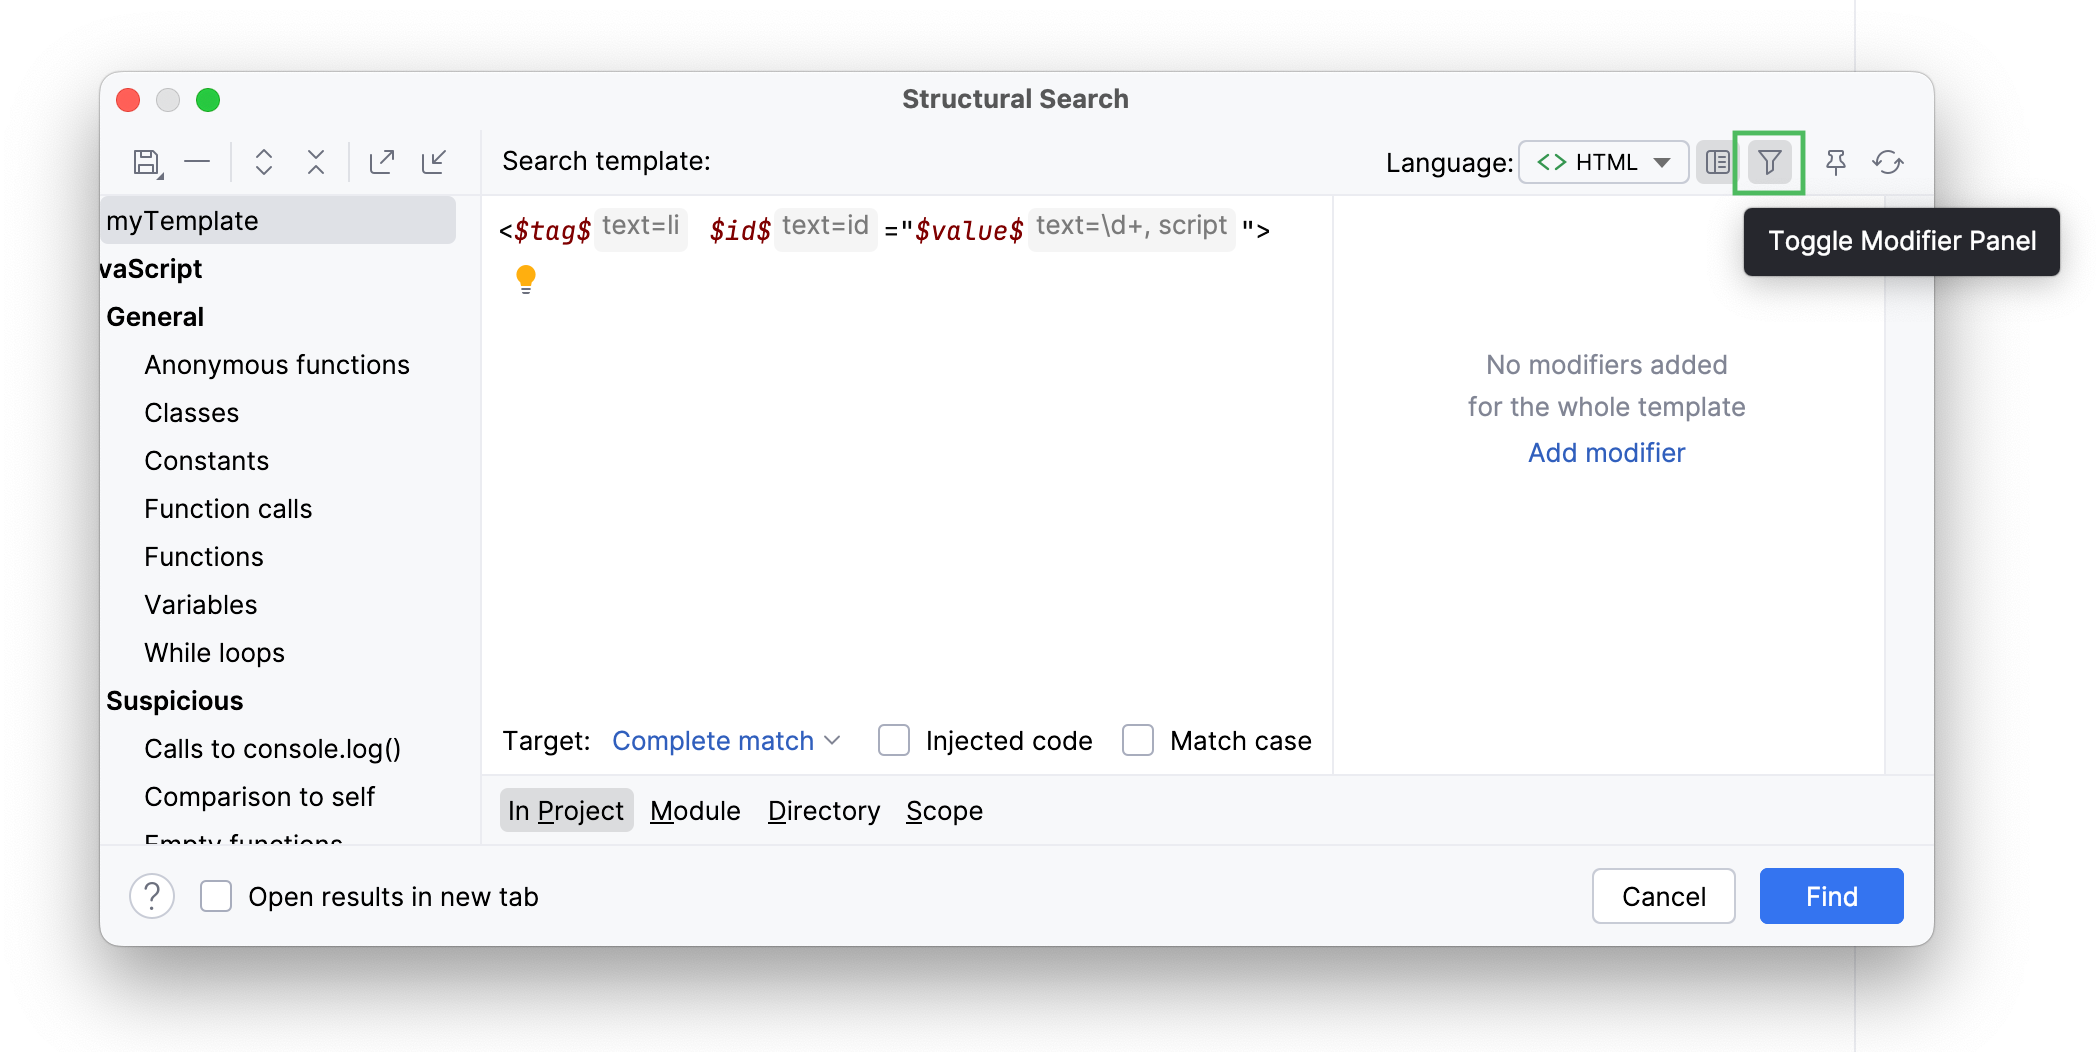Open the Language HTML dropdown
The height and width of the screenshot is (1052, 2096).
[x=1603, y=162]
